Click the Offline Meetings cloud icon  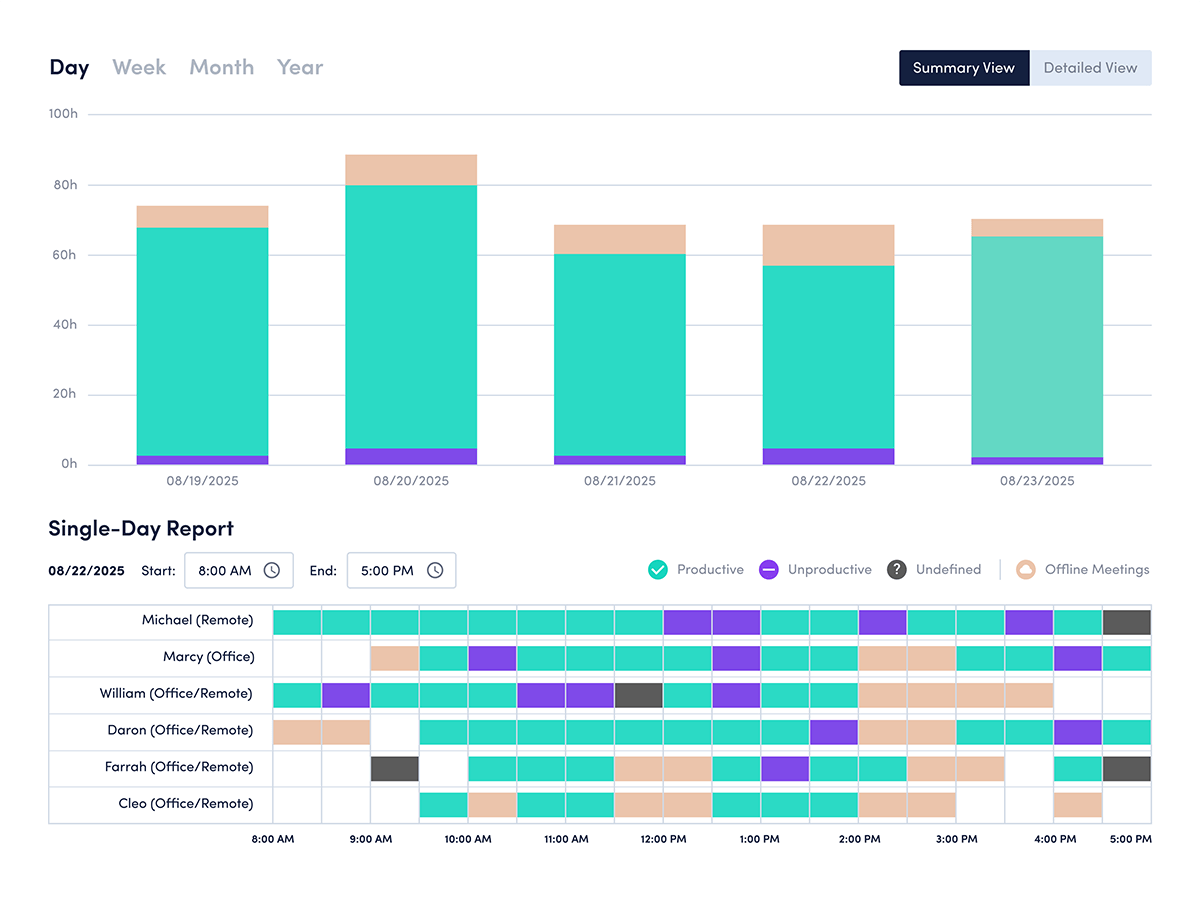[x=1025, y=570]
